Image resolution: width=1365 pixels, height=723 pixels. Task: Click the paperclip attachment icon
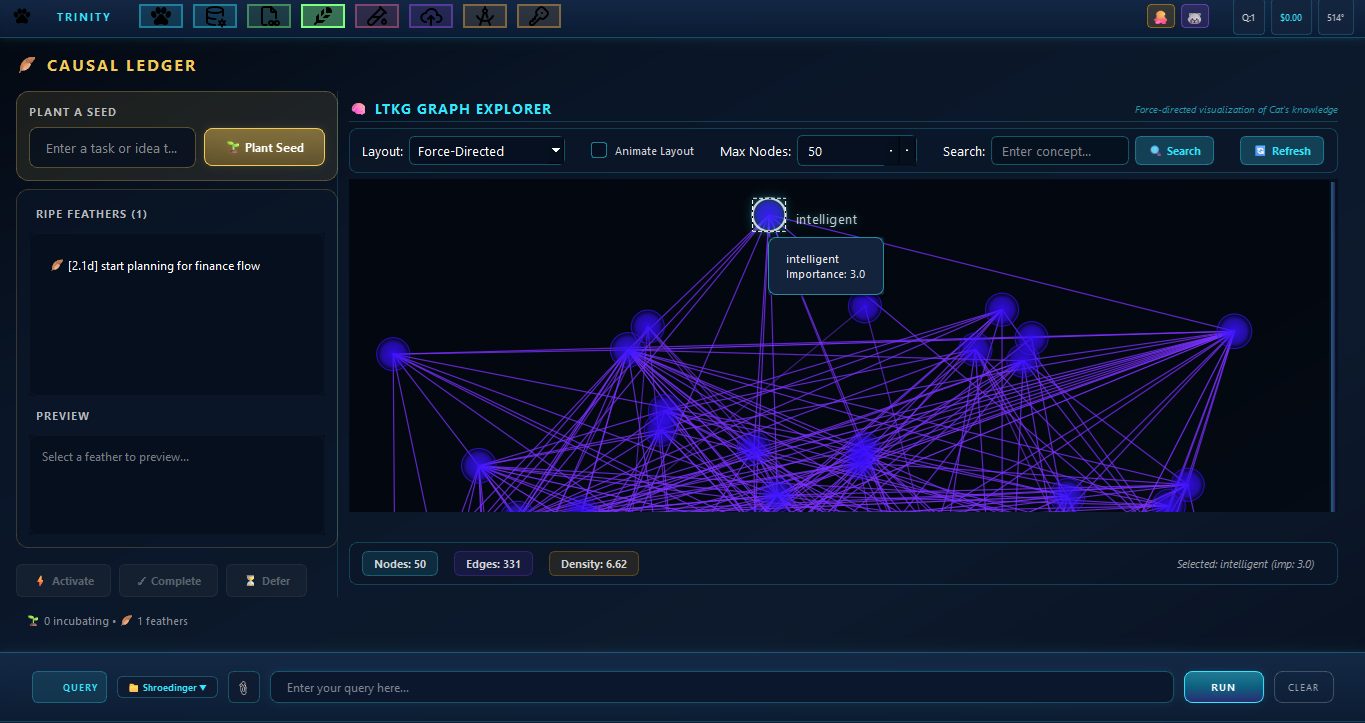click(244, 687)
